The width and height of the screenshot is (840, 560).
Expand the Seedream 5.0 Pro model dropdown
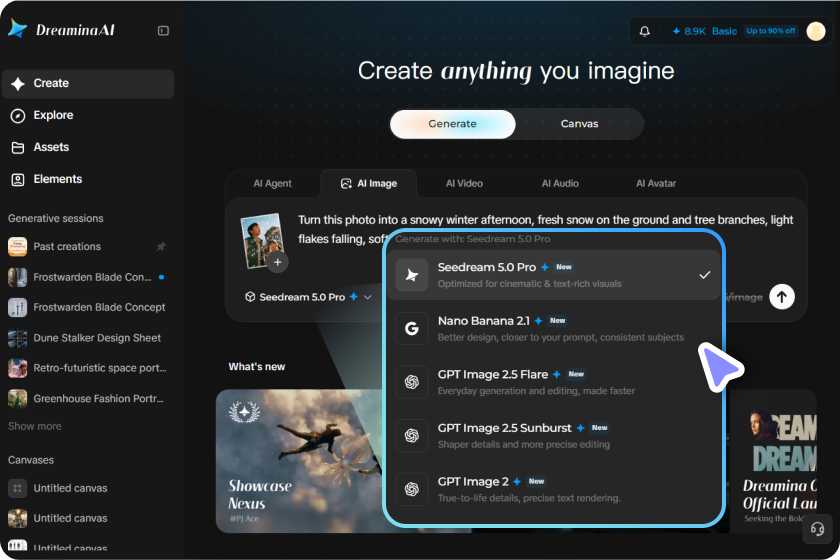tap(308, 297)
